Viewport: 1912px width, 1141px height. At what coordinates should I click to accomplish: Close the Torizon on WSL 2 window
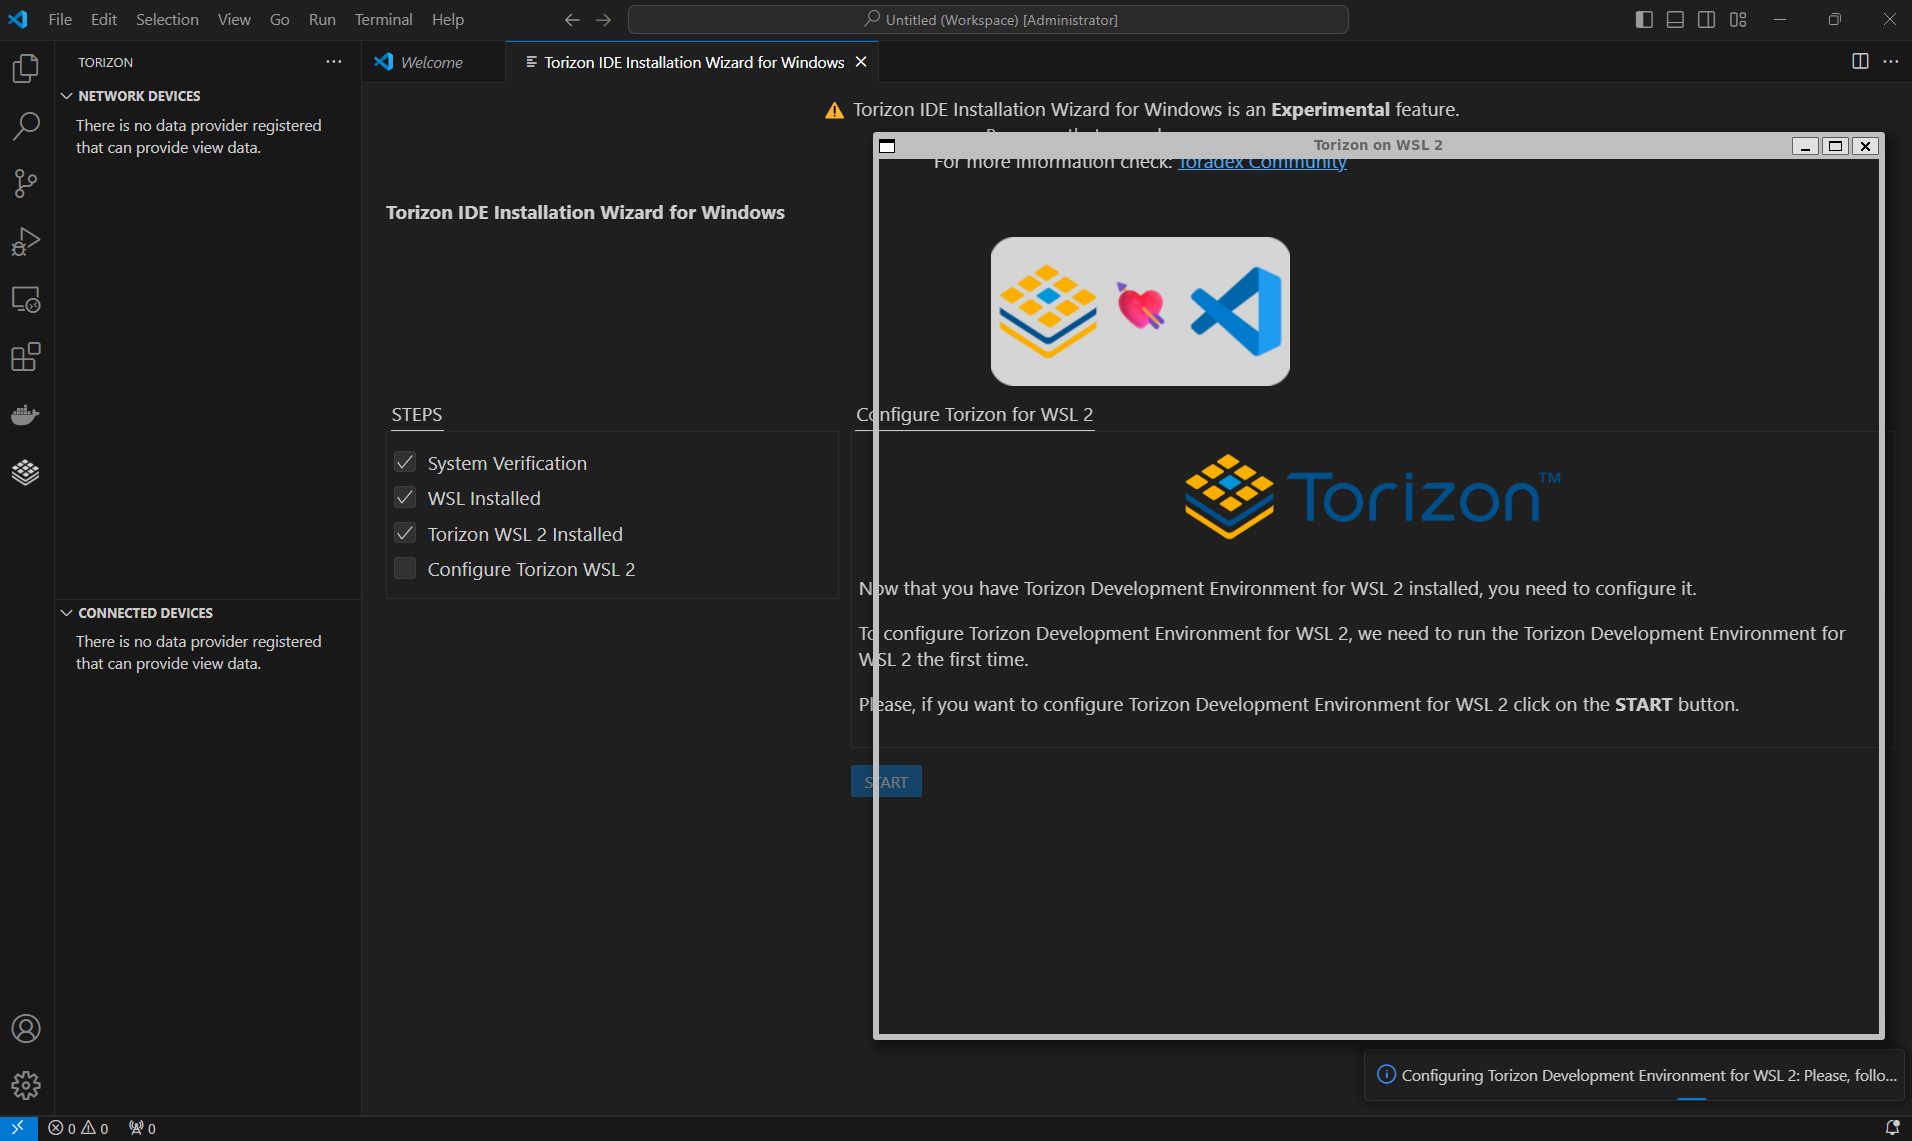(1865, 146)
